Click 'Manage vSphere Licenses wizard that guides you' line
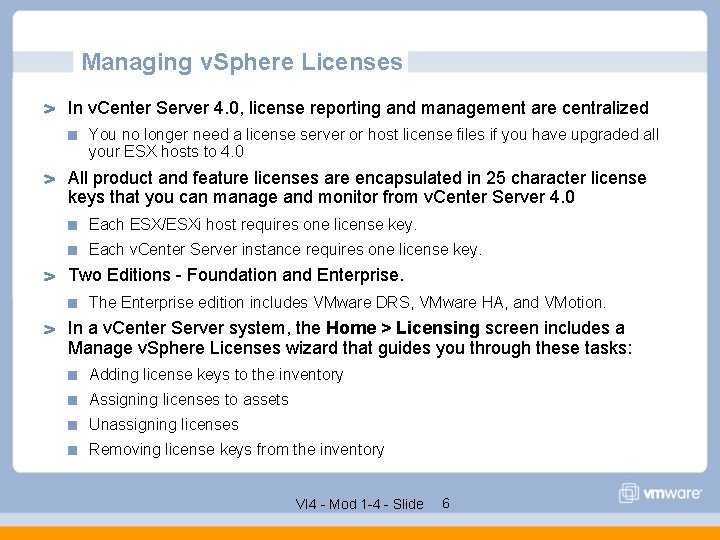Viewport: 720px width, 540px height. (x=350, y=348)
